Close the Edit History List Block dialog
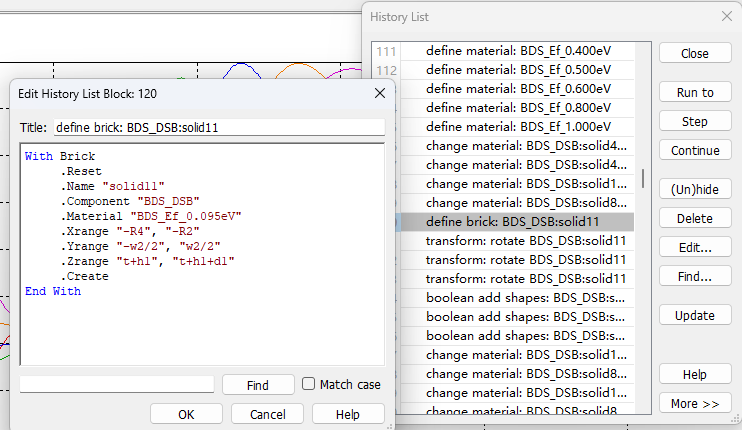Screen dimensions: 742x430 [x=380, y=93]
